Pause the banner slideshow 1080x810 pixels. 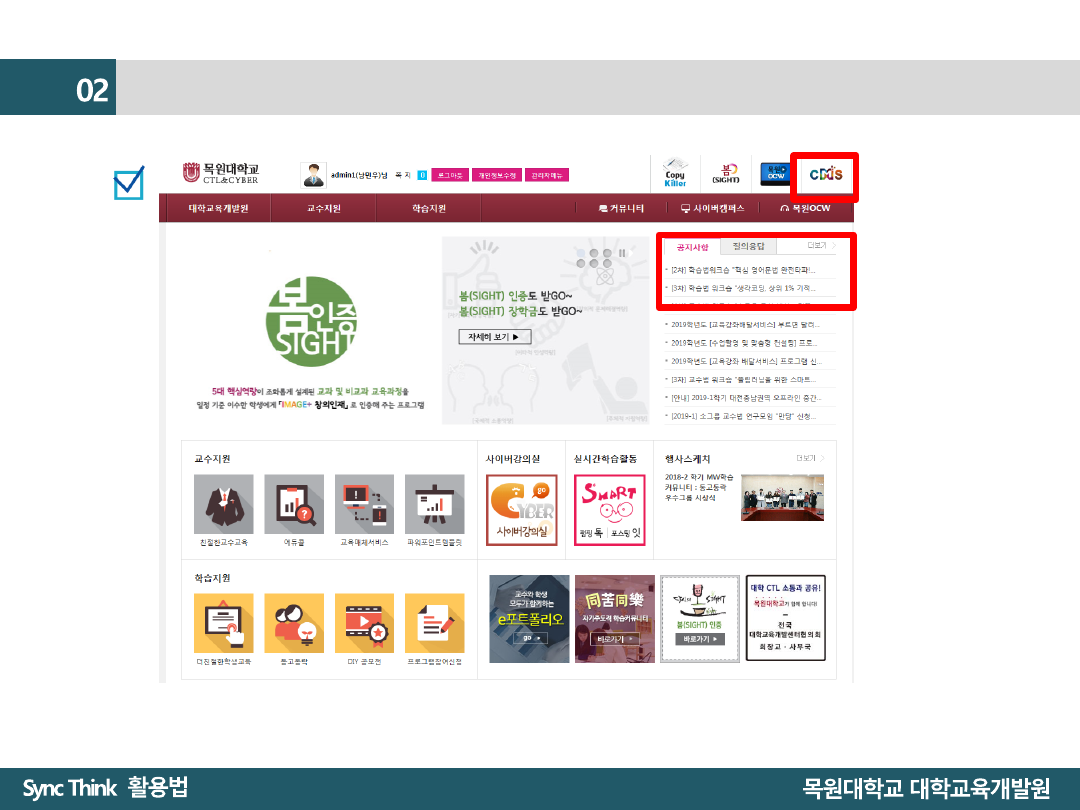click(x=620, y=254)
